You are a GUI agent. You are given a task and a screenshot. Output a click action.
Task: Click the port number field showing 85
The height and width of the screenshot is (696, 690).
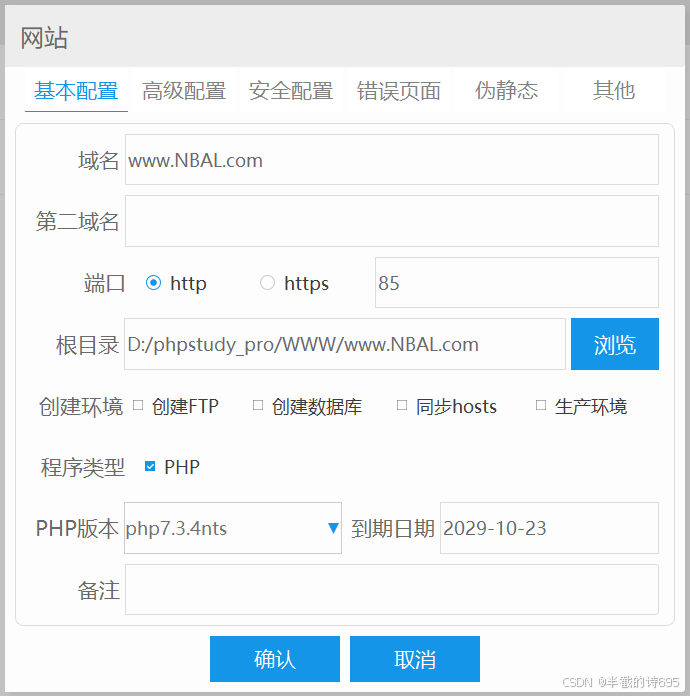(x=517, y=283)
